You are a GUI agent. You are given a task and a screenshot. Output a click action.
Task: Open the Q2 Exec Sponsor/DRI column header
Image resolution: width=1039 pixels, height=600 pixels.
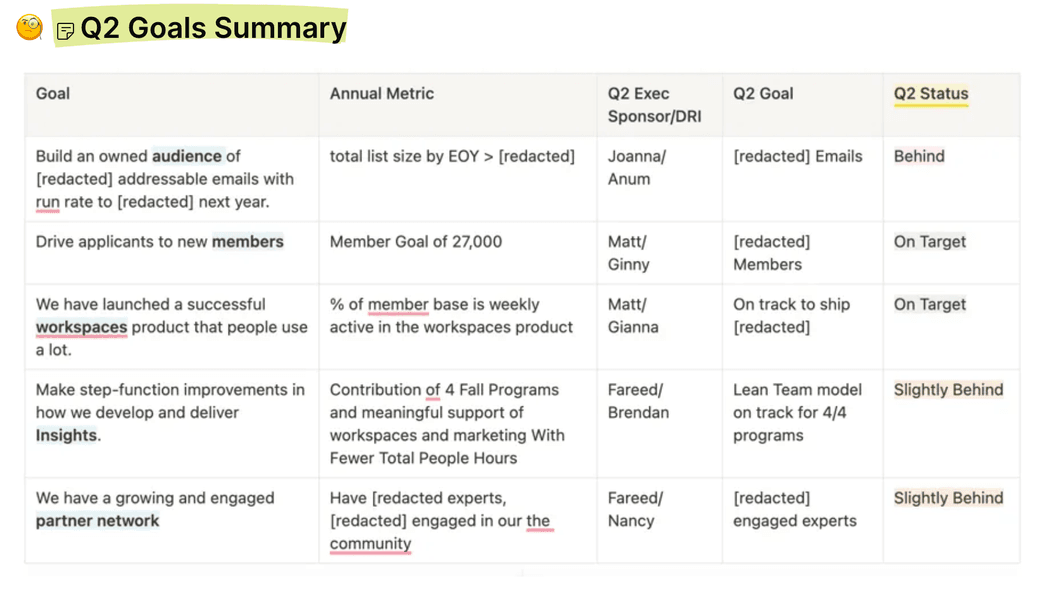tap(654, 105)
